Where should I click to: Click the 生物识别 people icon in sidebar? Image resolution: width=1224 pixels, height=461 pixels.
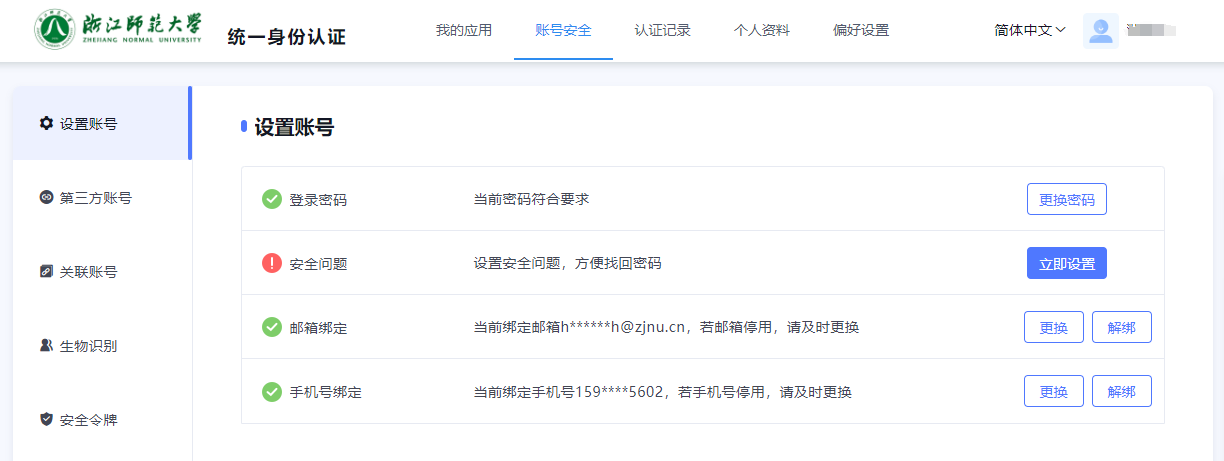[46, 346]
